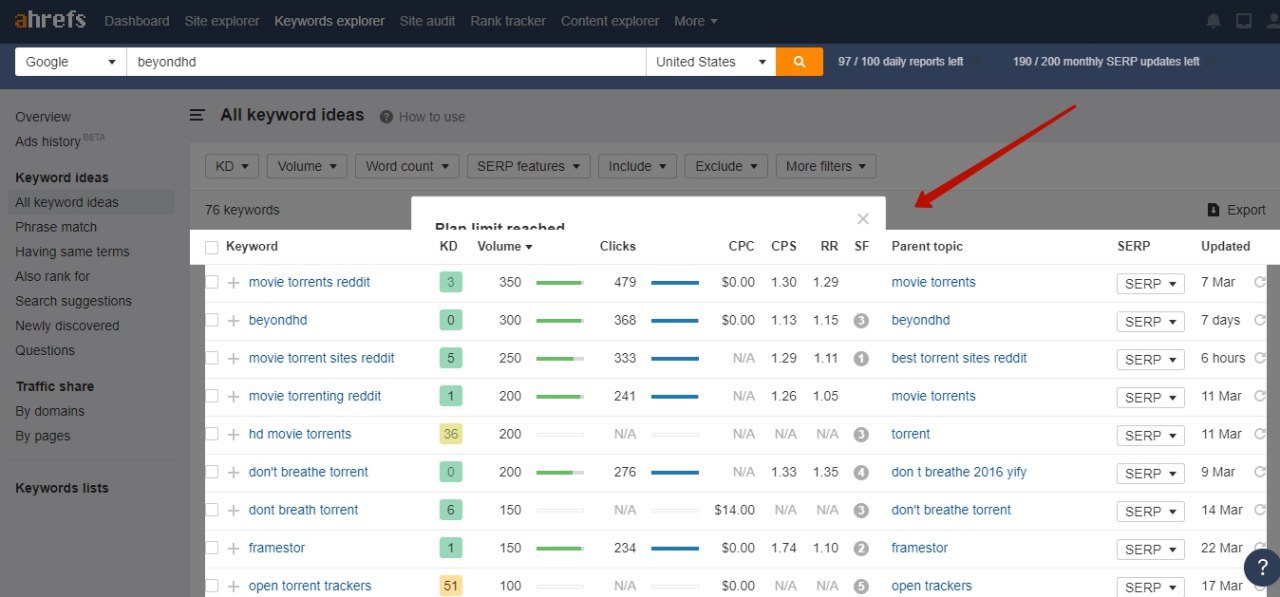The width and height of the screenshot is (1280, 597).
Task: Click the keyword search field containing beyondhd
Action: pyautogui.click(x=386, y=62)
